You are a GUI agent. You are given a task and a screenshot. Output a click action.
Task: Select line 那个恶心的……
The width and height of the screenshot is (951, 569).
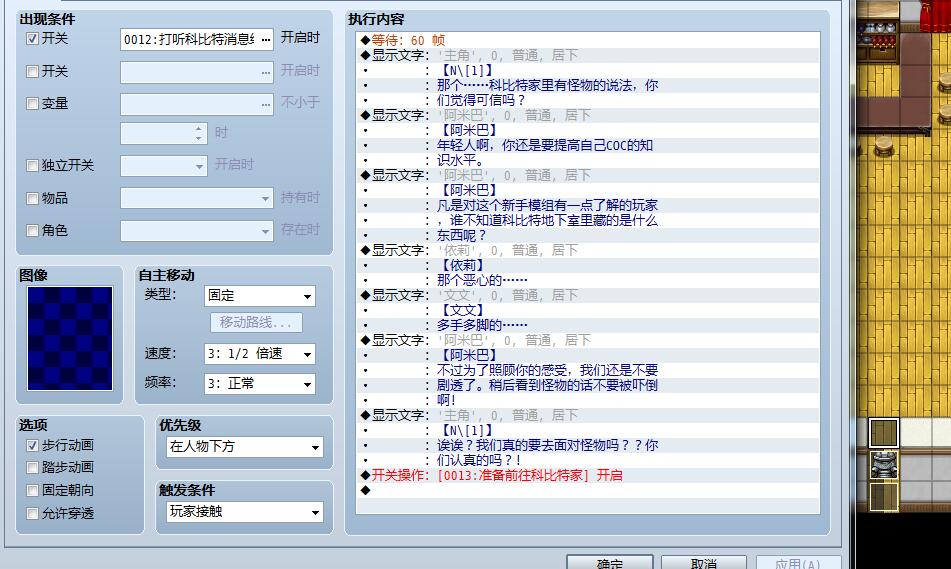[x=588, y=280]
